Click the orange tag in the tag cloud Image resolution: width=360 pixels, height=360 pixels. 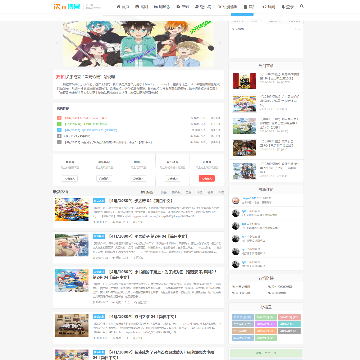pos(266,331)
